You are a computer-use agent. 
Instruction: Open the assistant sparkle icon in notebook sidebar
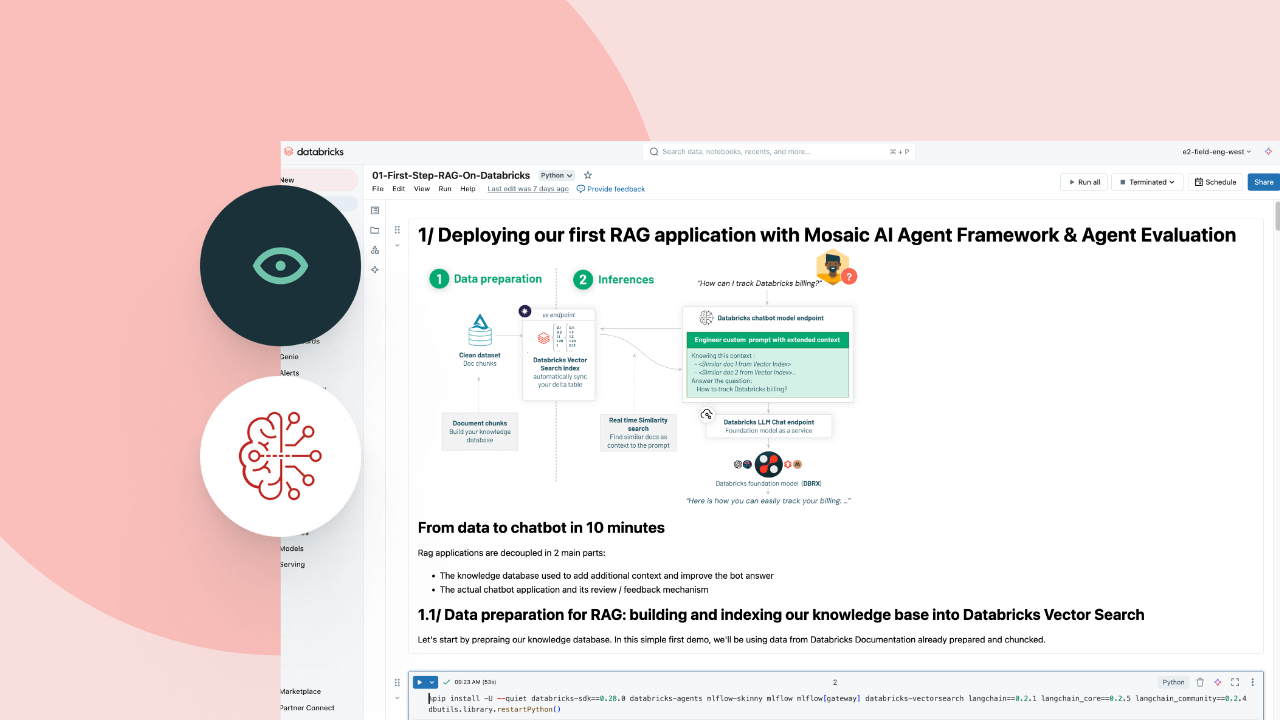click(375, 270)
